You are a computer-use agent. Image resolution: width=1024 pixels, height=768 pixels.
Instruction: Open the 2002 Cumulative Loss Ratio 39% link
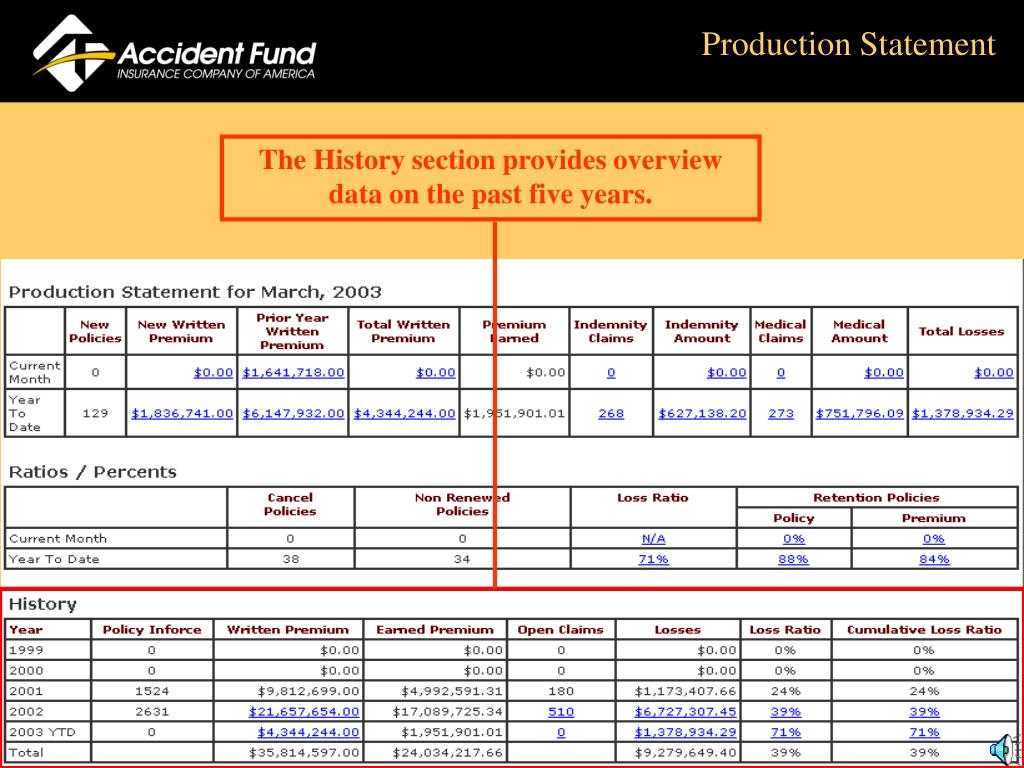(x=924, y=712)
